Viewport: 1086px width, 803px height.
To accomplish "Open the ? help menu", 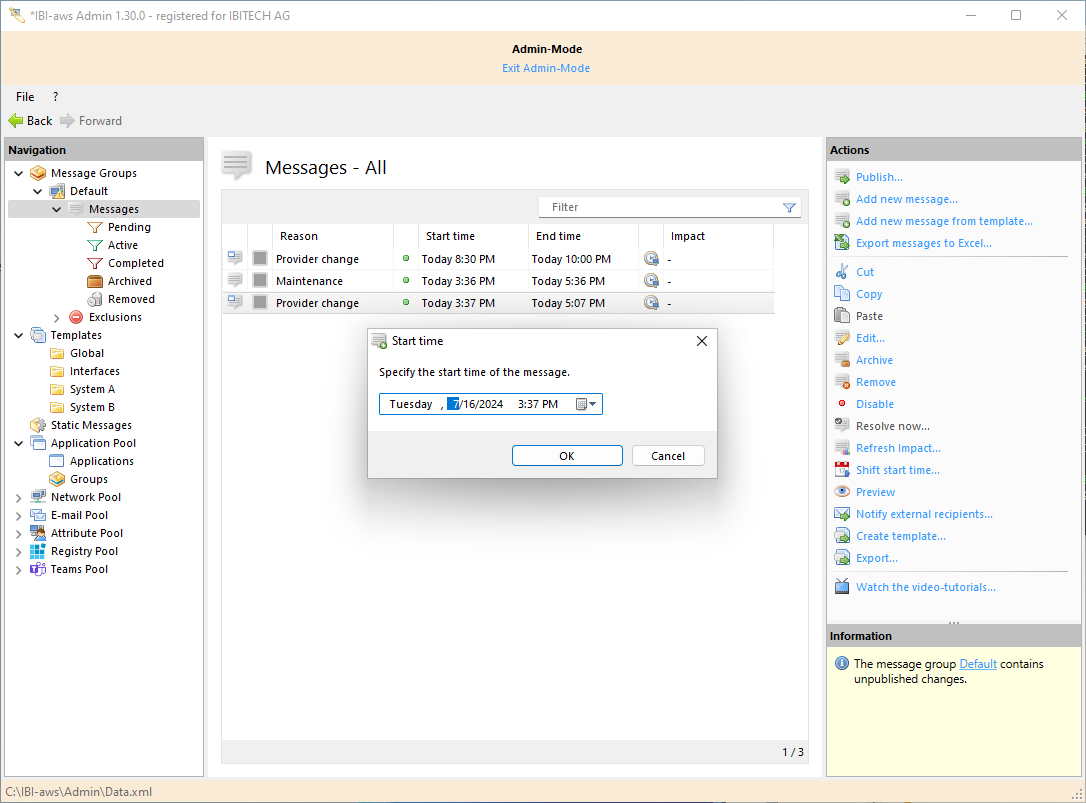I will (x=55, y=97).
